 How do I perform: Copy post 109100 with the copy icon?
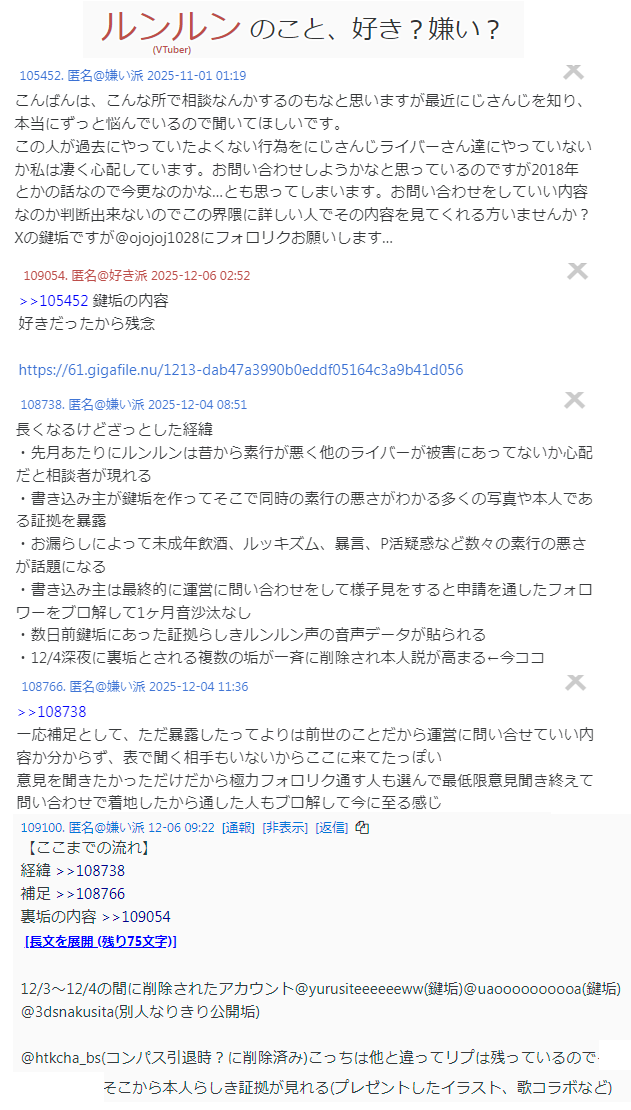click(x=362, y=827)
